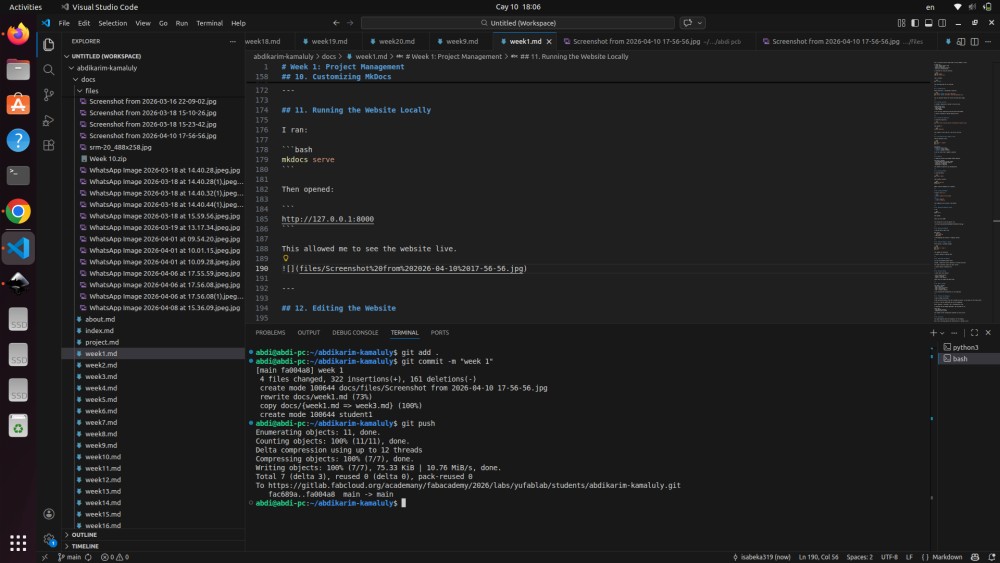Image resolution: width=1000 pixels, height=563 pixels.
Task: Click the lightbulb code action on line 189
Action: (x=286, y=258)
